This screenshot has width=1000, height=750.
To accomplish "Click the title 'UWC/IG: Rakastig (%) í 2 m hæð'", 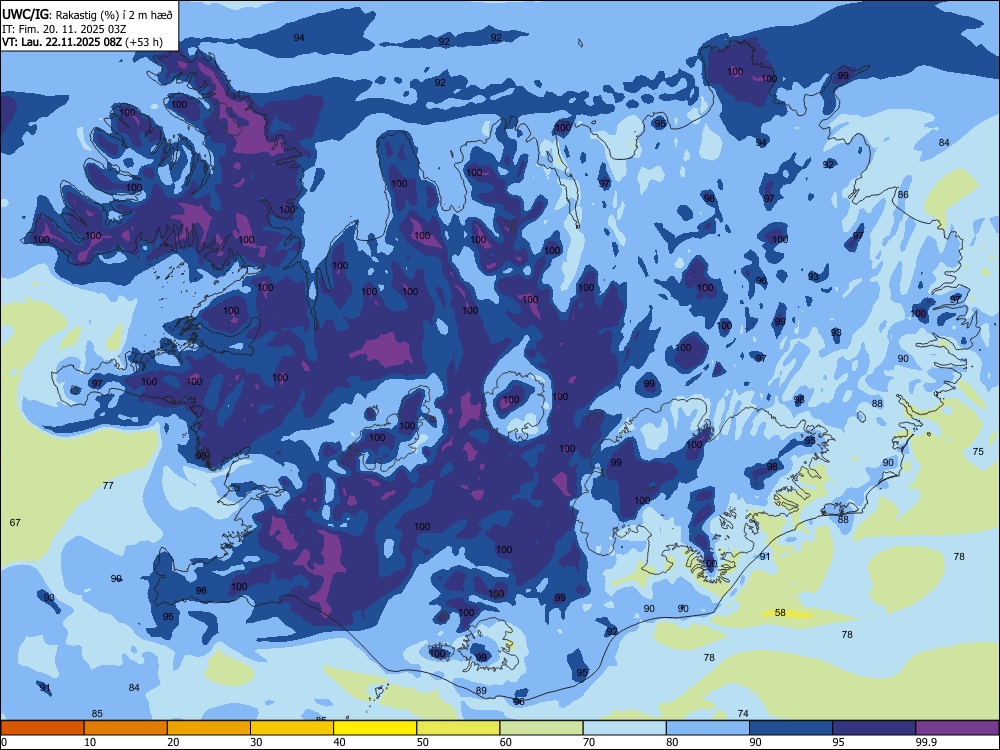I will (87, 15).
